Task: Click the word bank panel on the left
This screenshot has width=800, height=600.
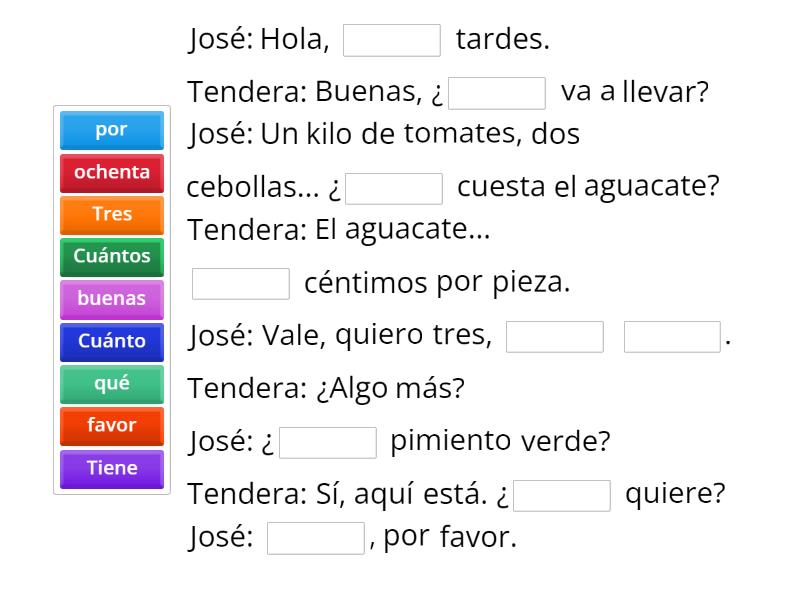Action: (111, 298)
